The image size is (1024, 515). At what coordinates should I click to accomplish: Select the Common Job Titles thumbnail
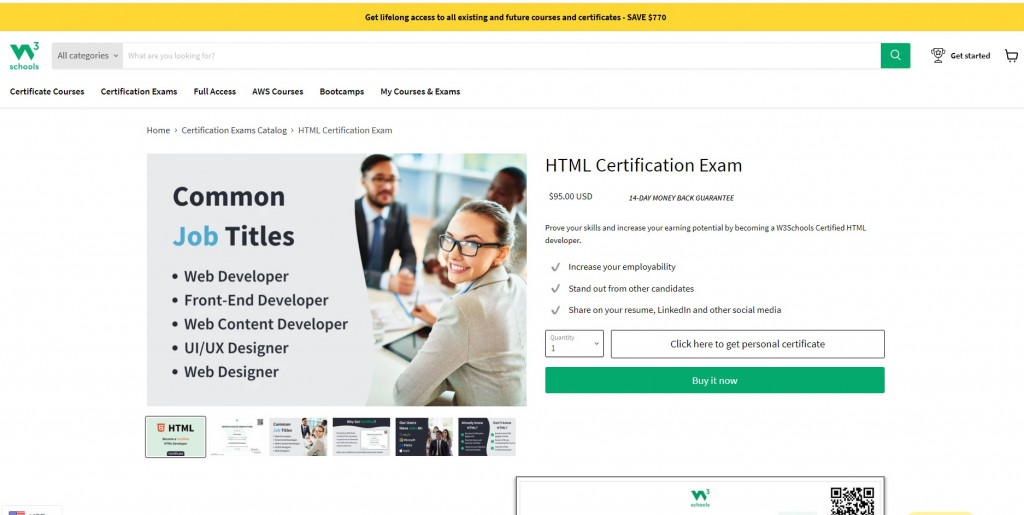point(298,437)
